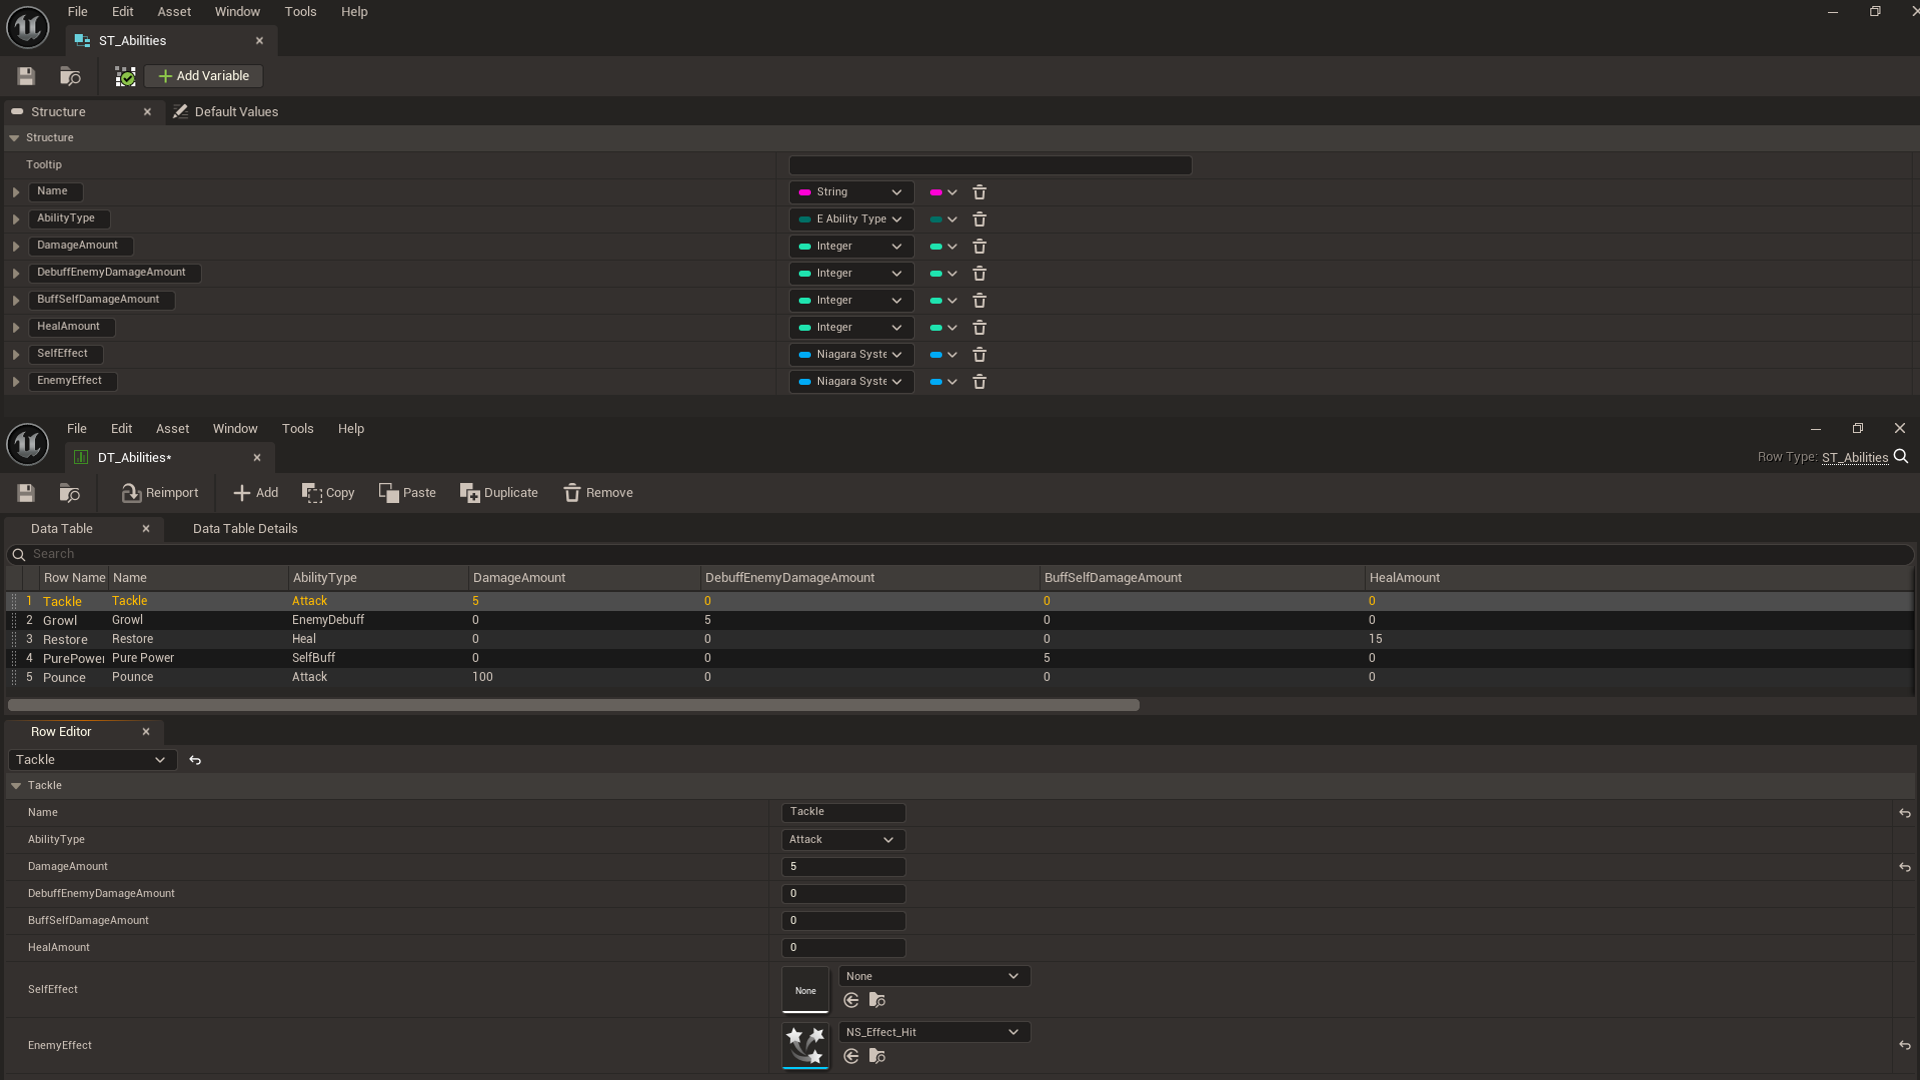Open ST_Abilities row type link

coord(1854,458)
